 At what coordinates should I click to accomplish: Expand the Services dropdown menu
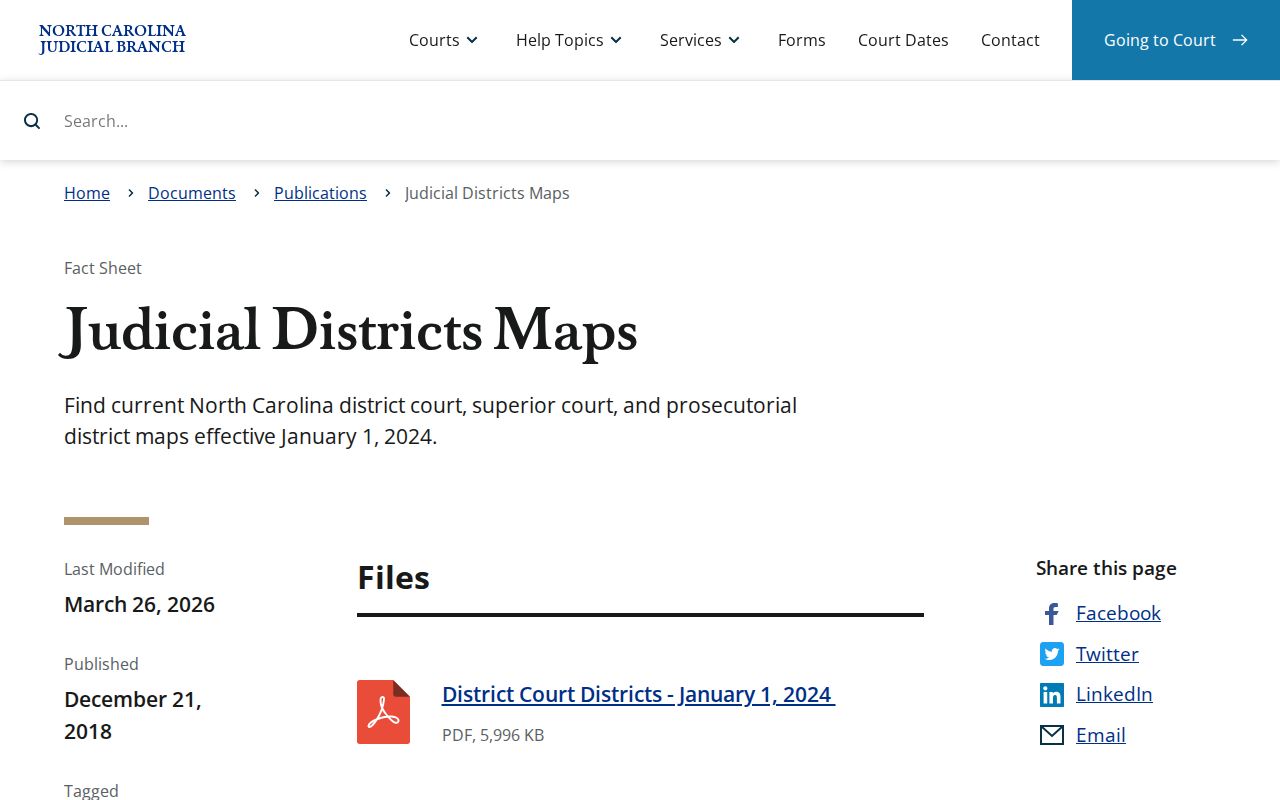[x=700, y=40]
